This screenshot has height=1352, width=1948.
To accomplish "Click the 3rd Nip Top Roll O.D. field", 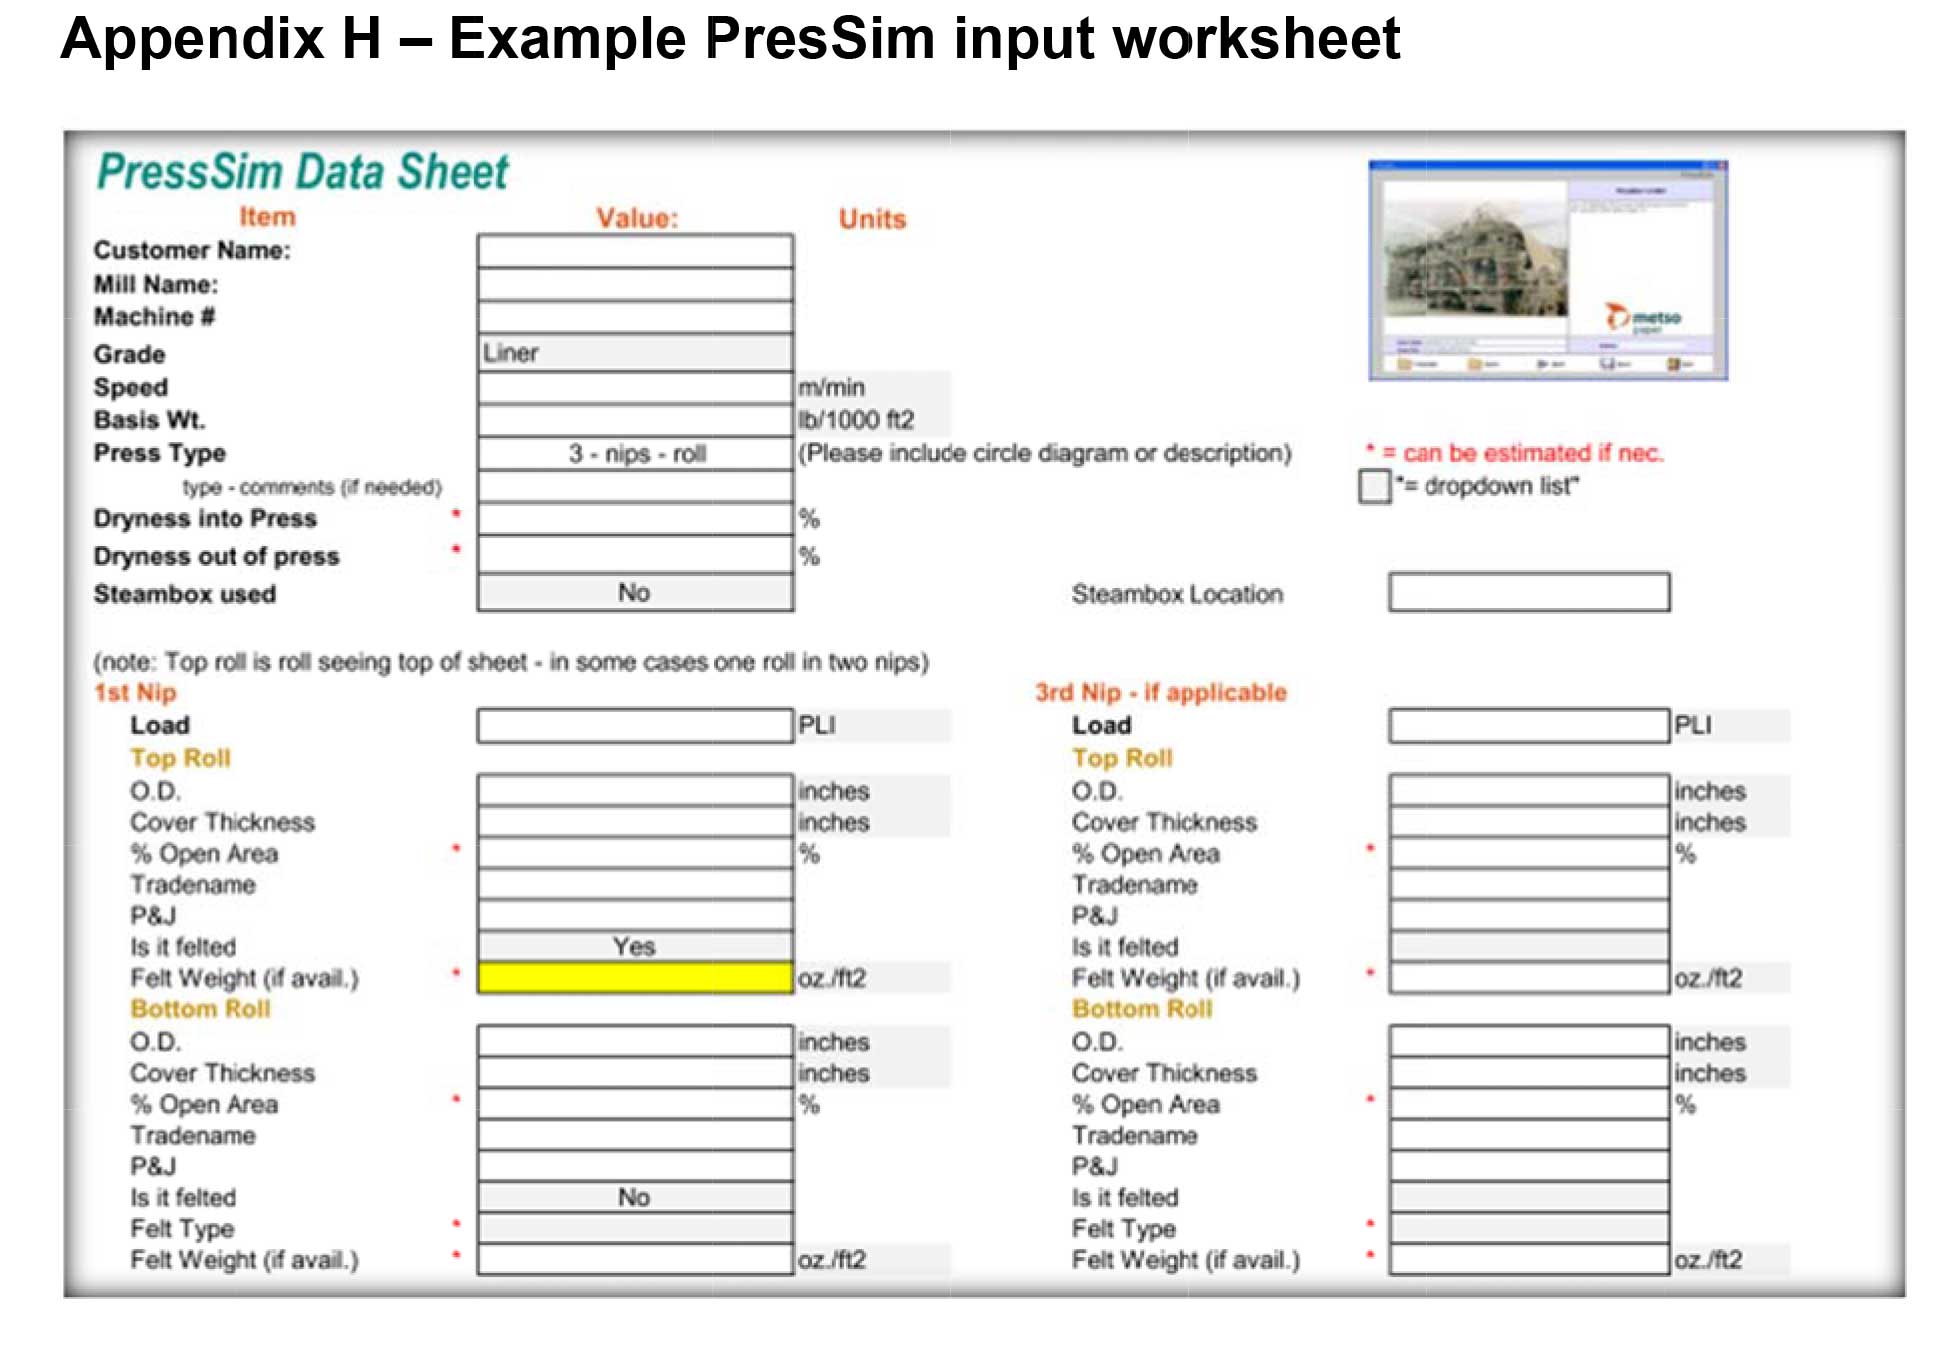I will tap(1528, 791).
